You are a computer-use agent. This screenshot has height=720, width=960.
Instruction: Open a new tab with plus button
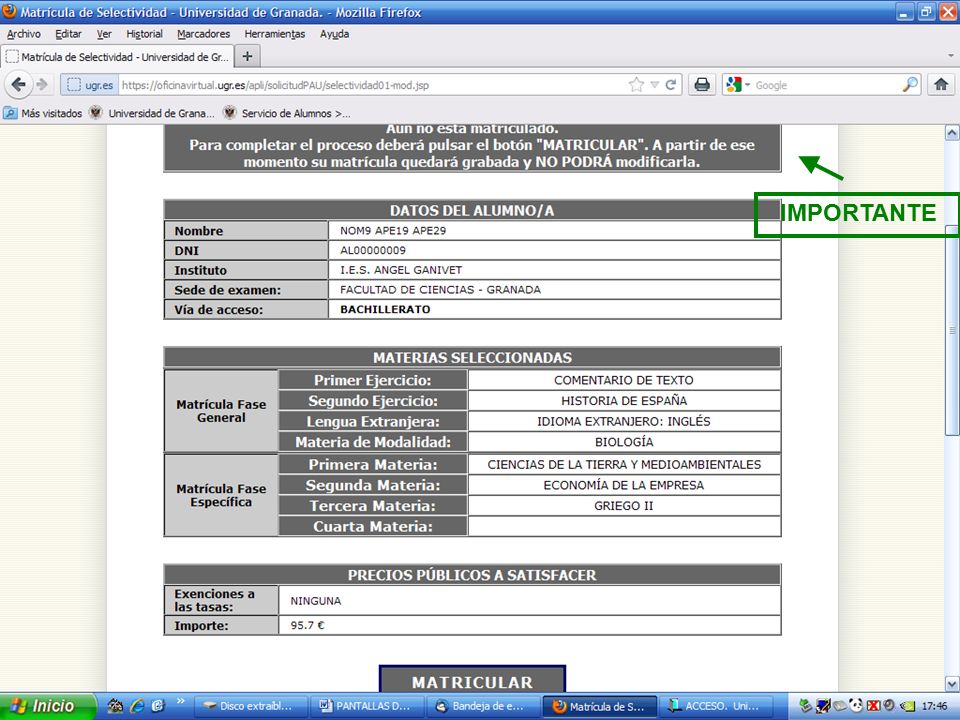point(247,57)
